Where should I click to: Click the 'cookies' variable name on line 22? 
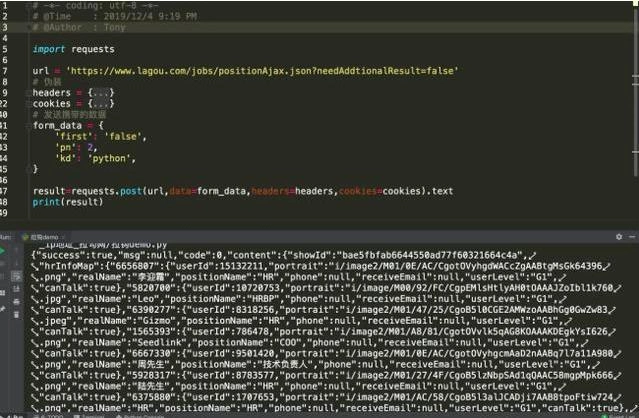(52, 104)
